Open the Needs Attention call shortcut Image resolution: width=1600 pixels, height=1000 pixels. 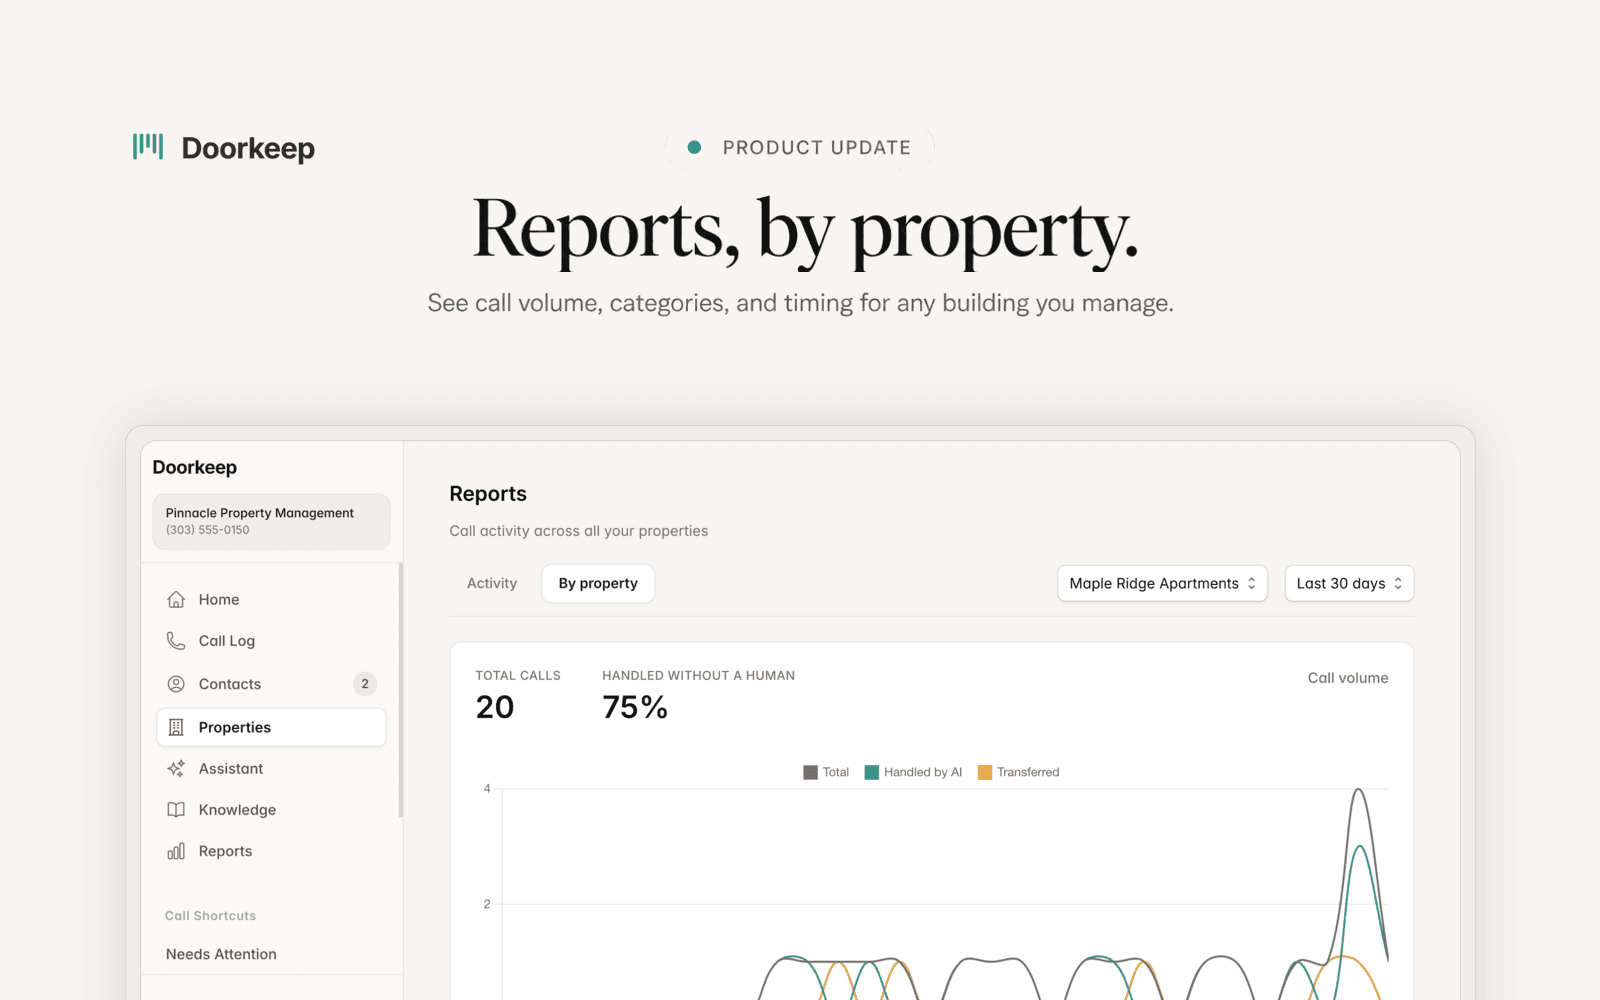(221, 954)
